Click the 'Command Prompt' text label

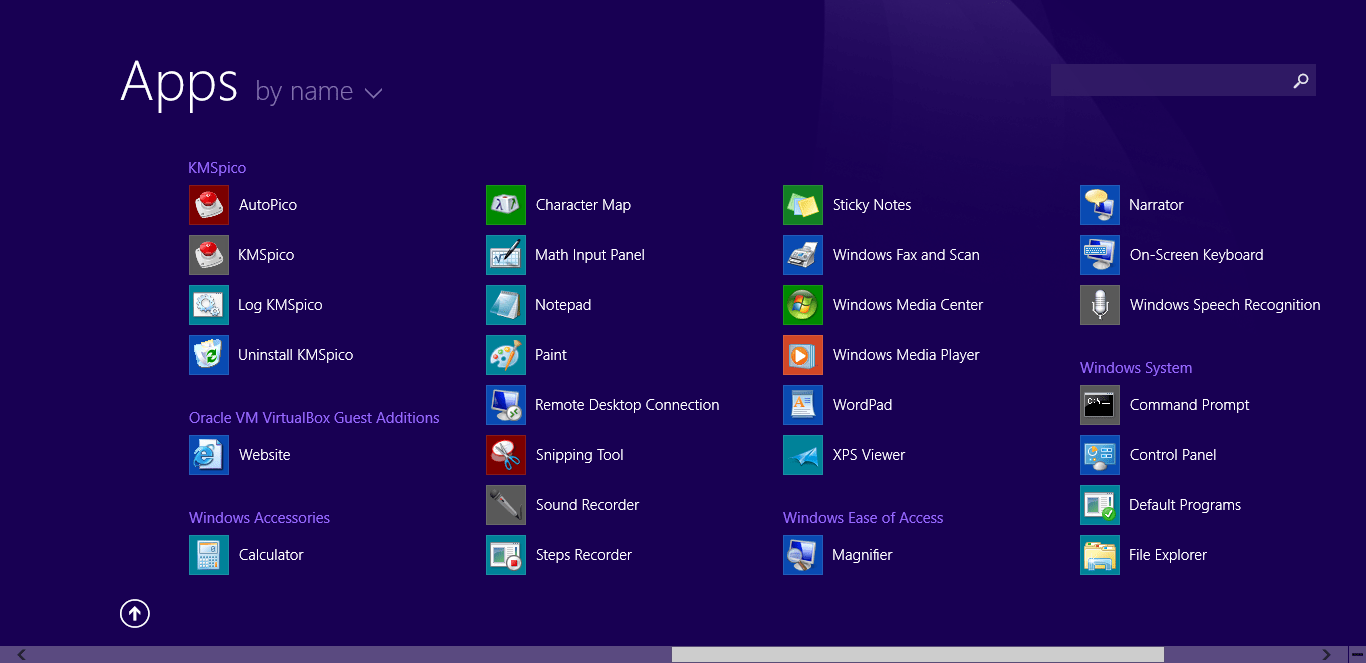click(1189, 405)
